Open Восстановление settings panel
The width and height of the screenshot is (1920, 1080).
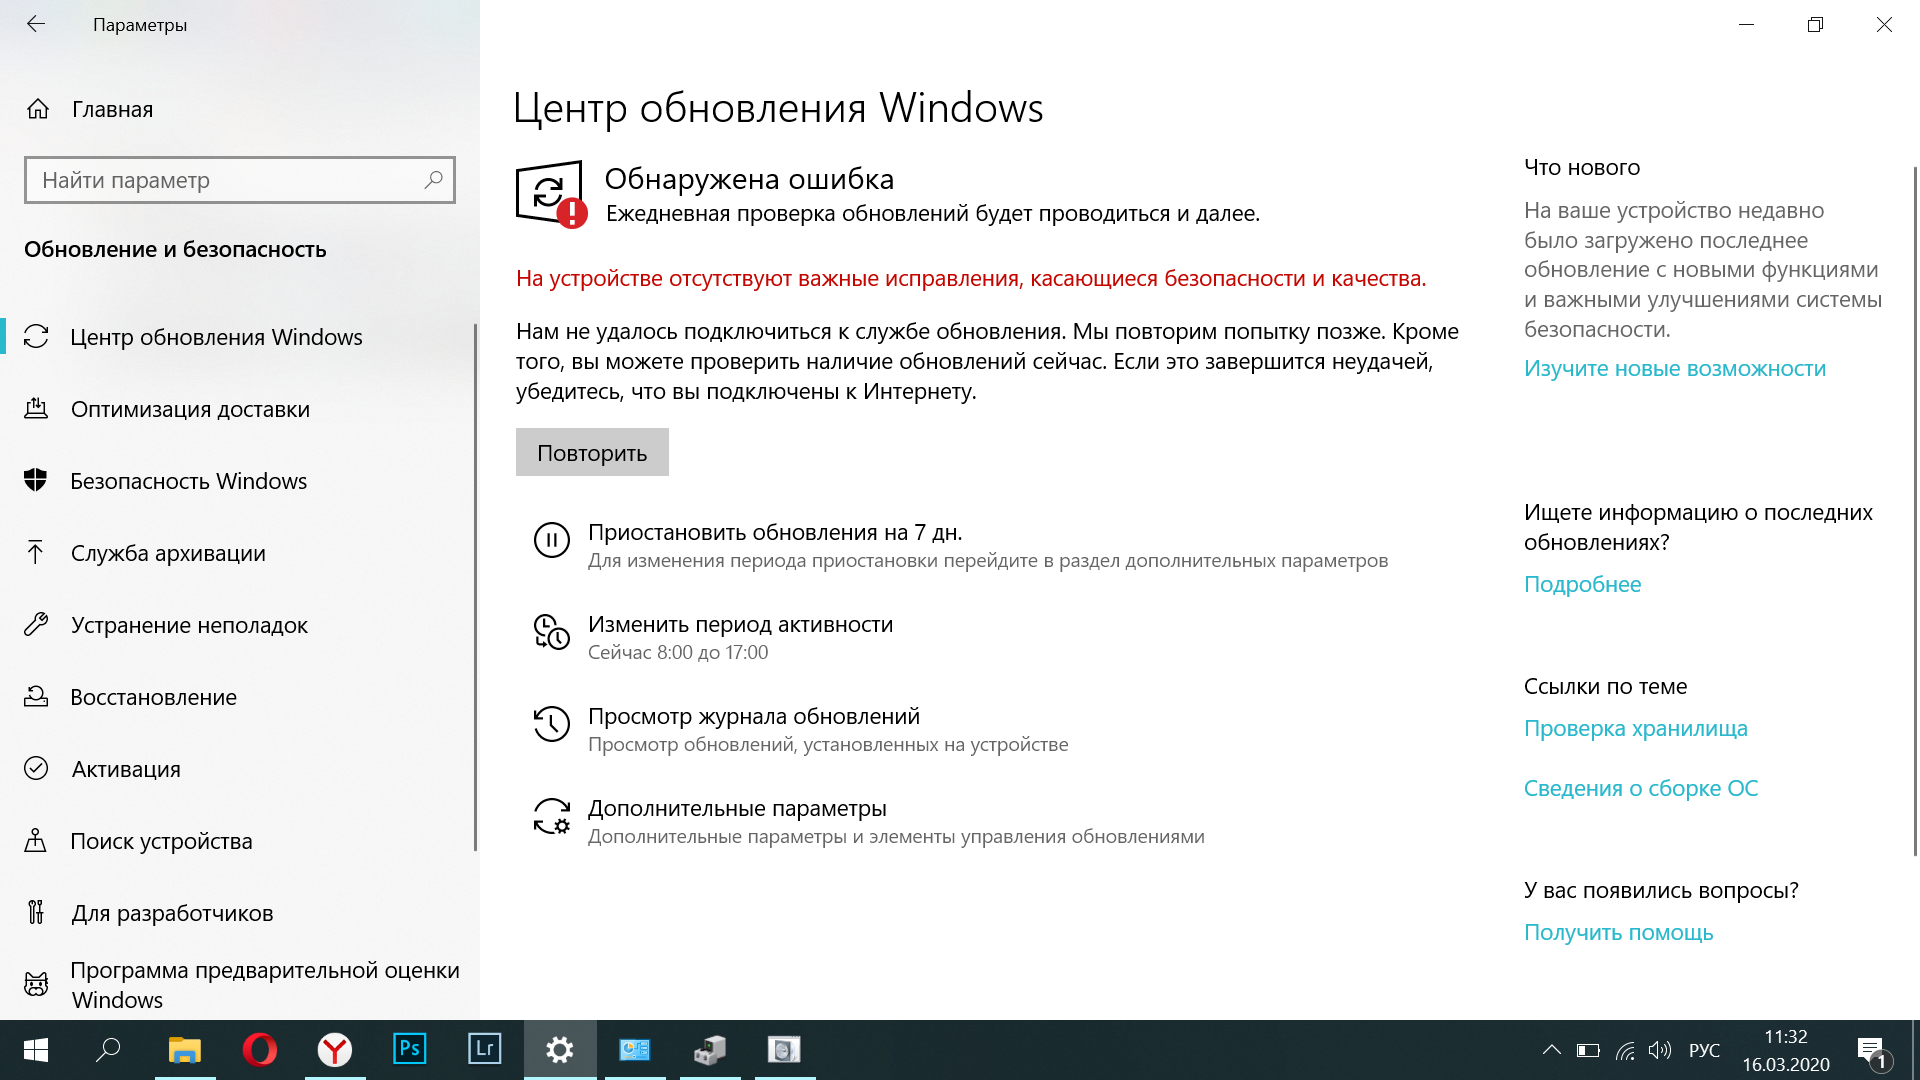[x=154, y=696]
